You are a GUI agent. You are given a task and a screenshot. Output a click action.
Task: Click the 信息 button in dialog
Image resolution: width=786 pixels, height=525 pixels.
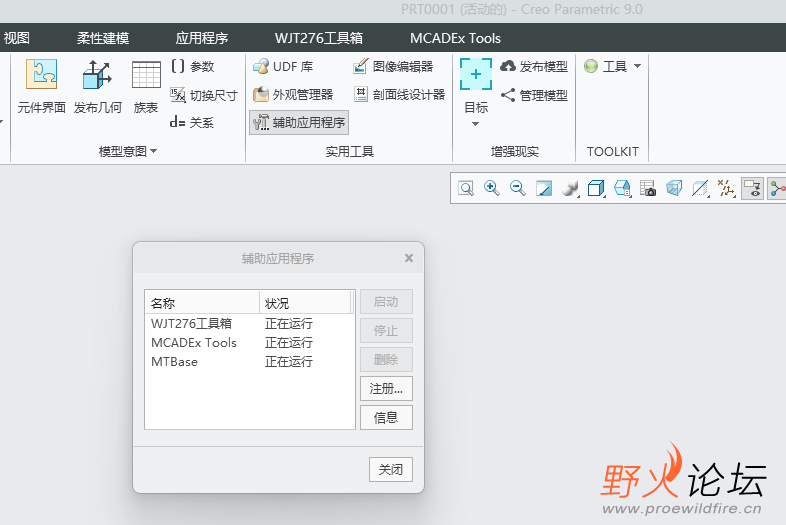coord(386,418)
